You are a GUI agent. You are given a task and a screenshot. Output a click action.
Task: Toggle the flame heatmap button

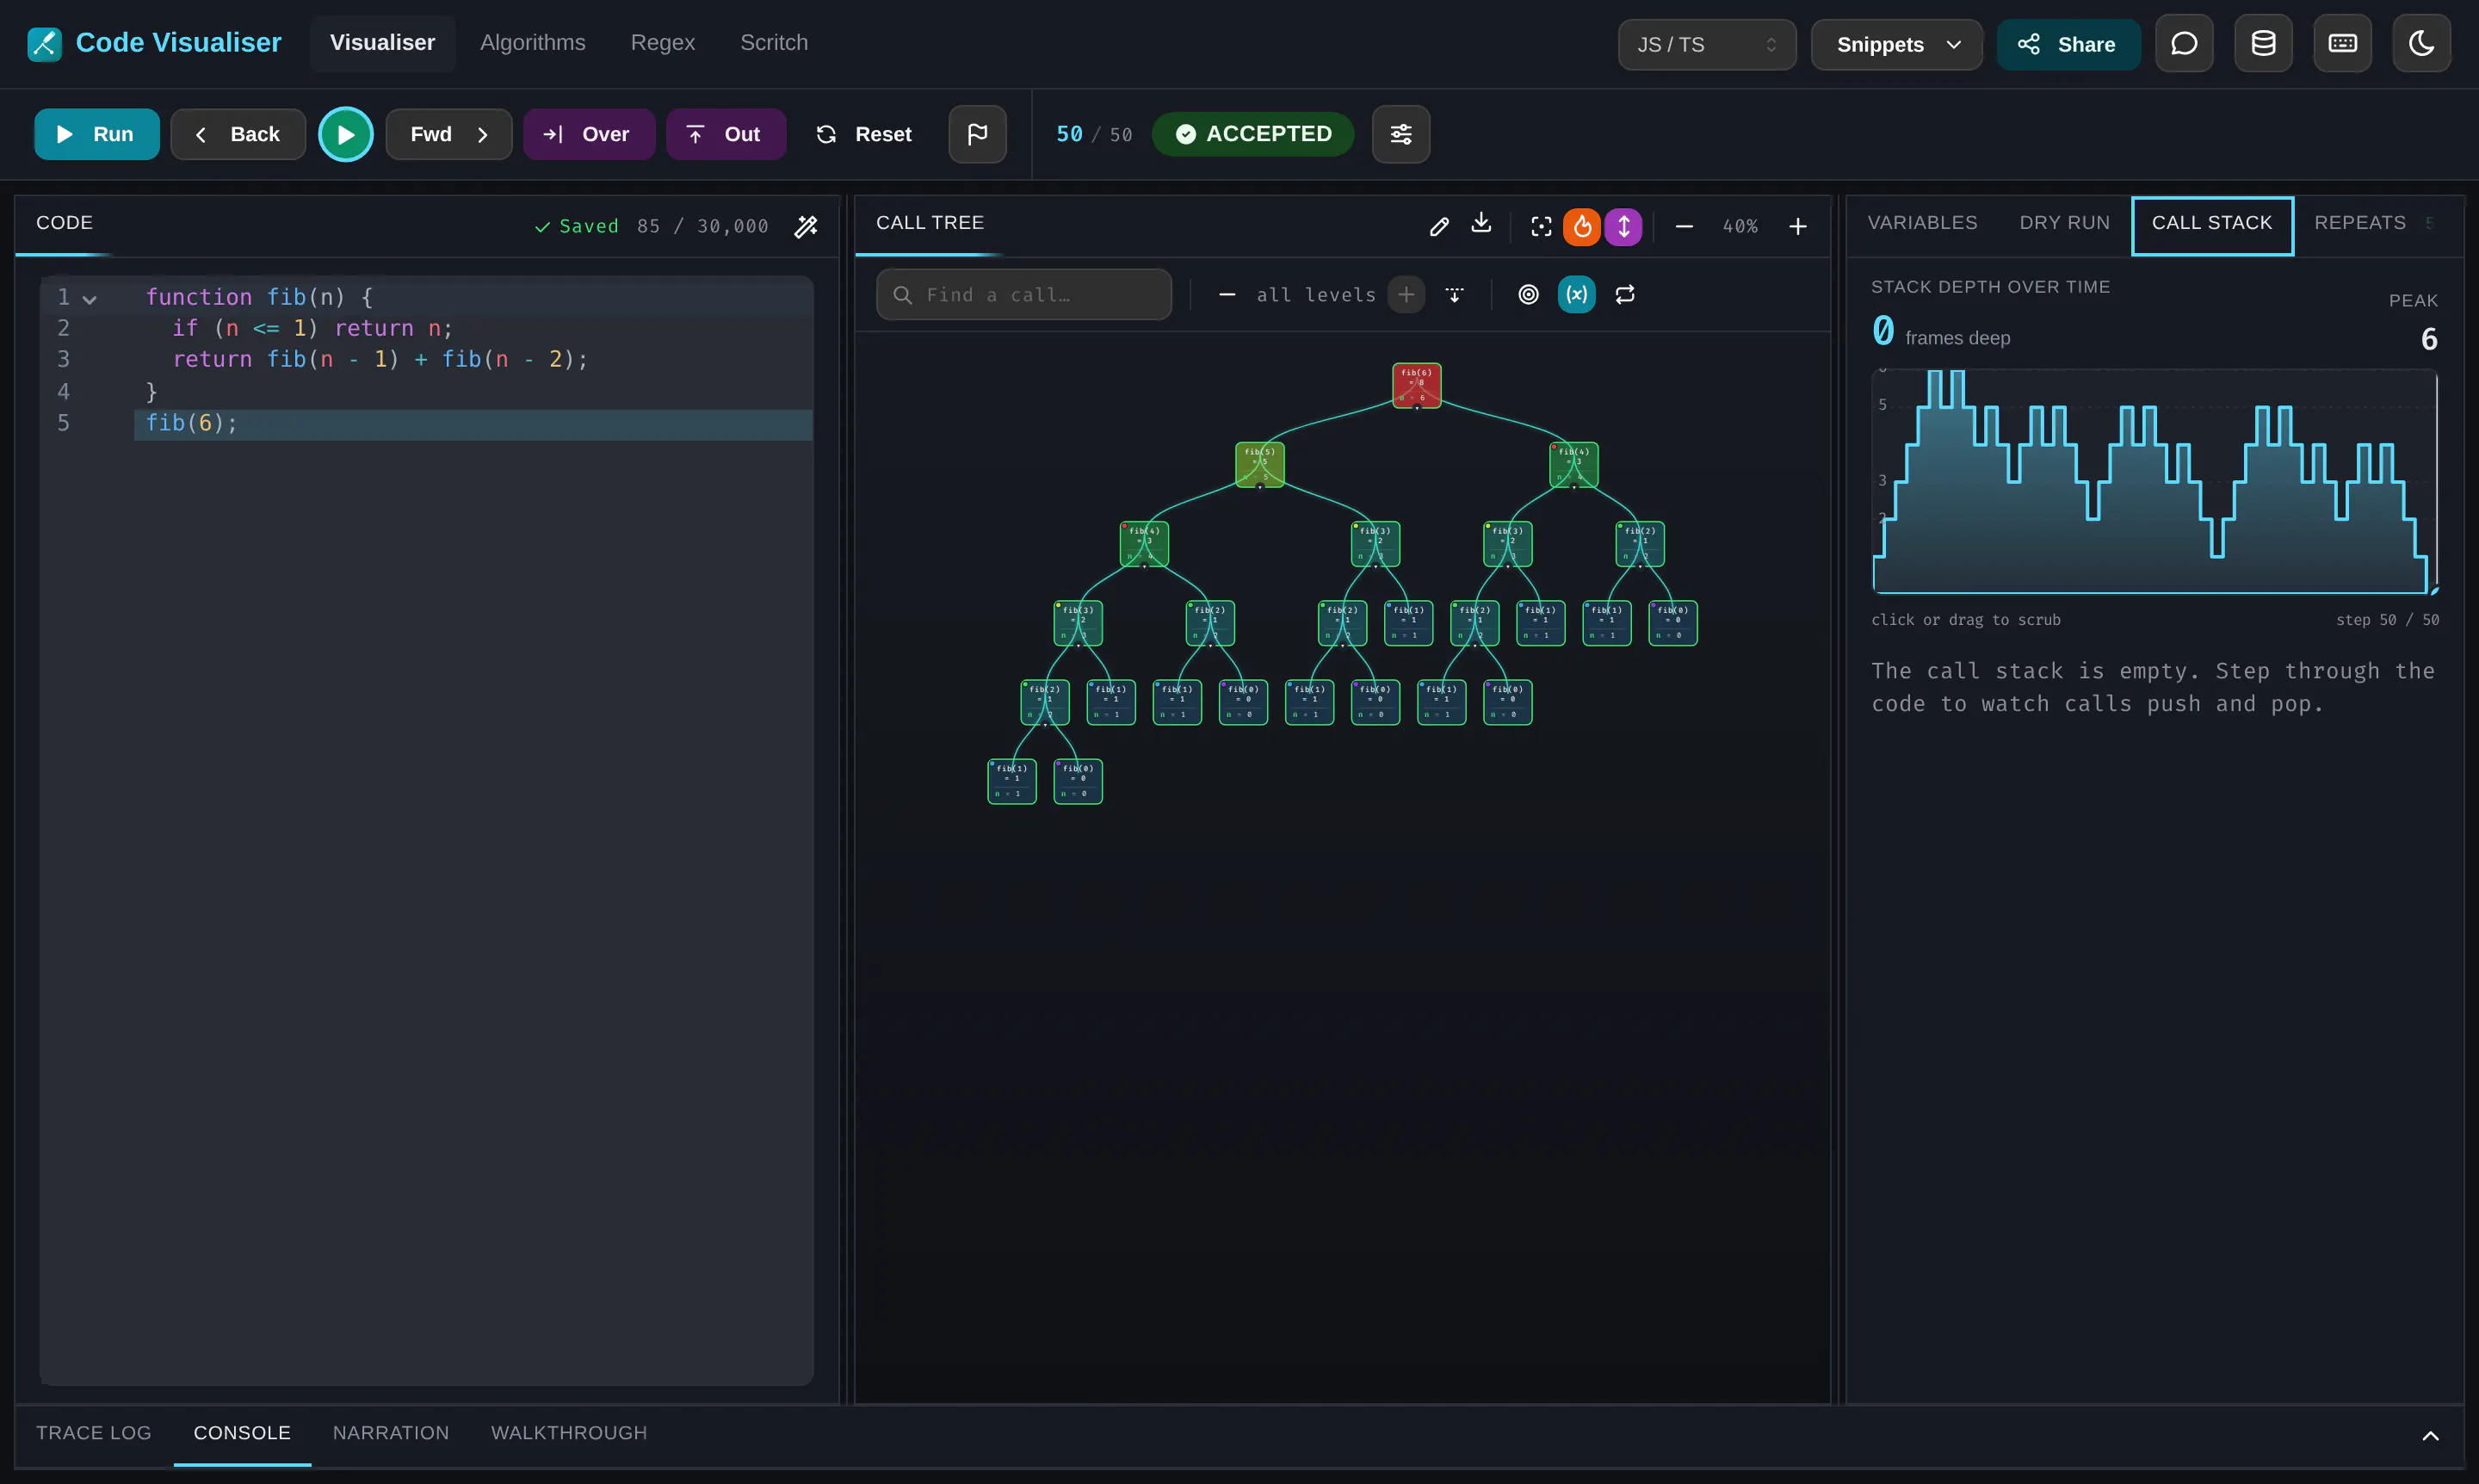click(1582, 227)
